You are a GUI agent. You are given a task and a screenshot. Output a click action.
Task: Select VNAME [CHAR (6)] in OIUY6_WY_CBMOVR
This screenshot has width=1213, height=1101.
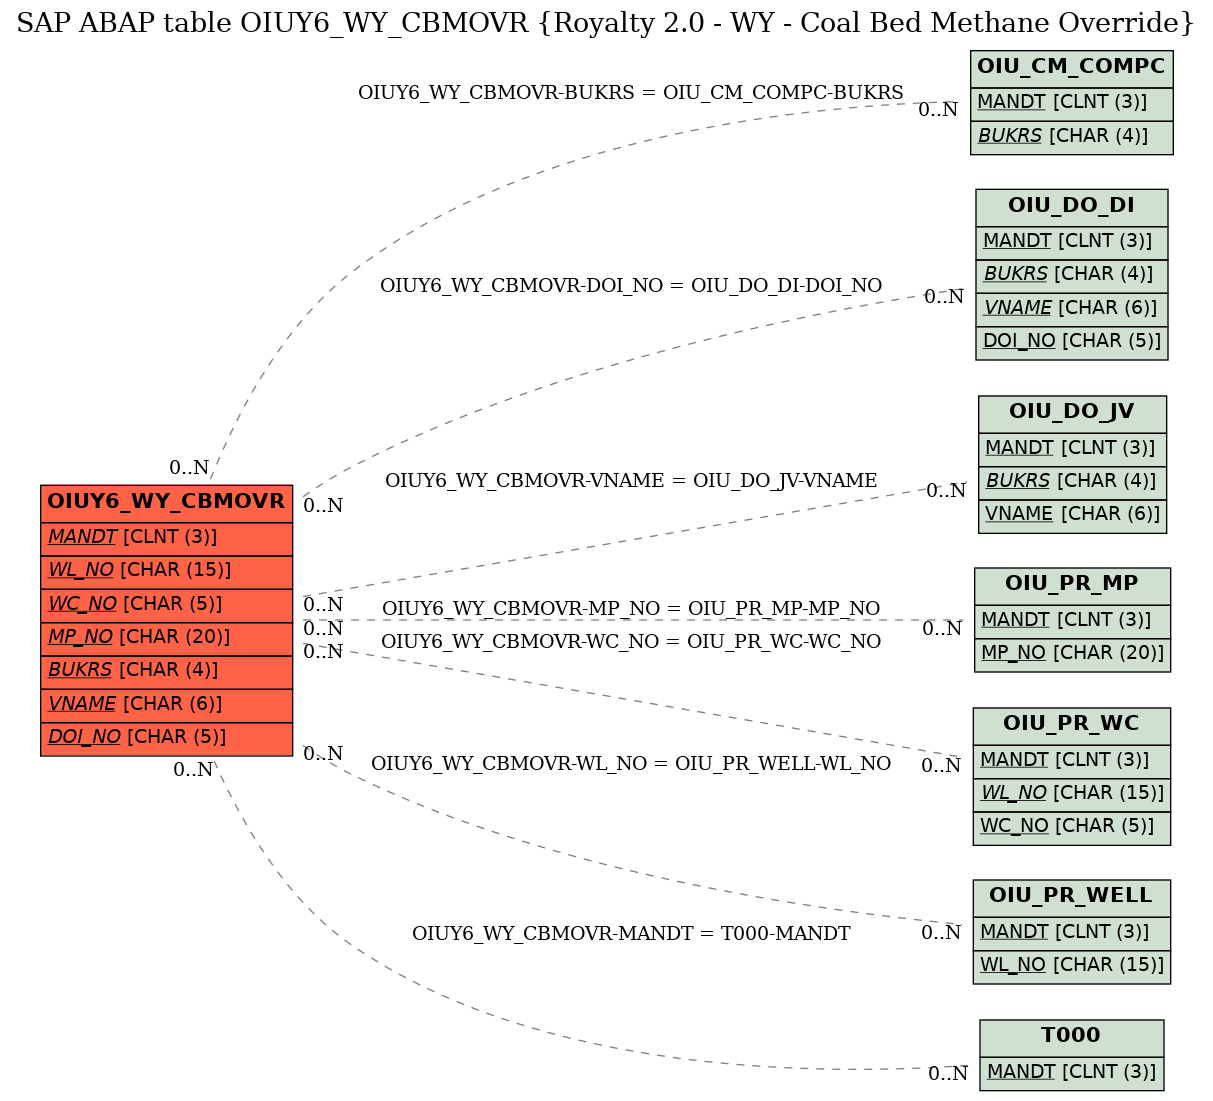(167, 705)
